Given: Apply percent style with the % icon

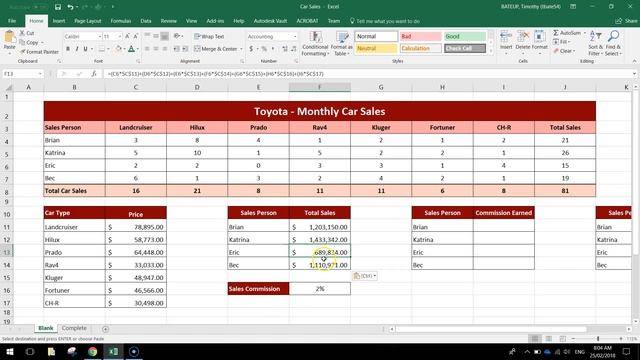Looking at the screenshot, I should click(x=264, y=49).
